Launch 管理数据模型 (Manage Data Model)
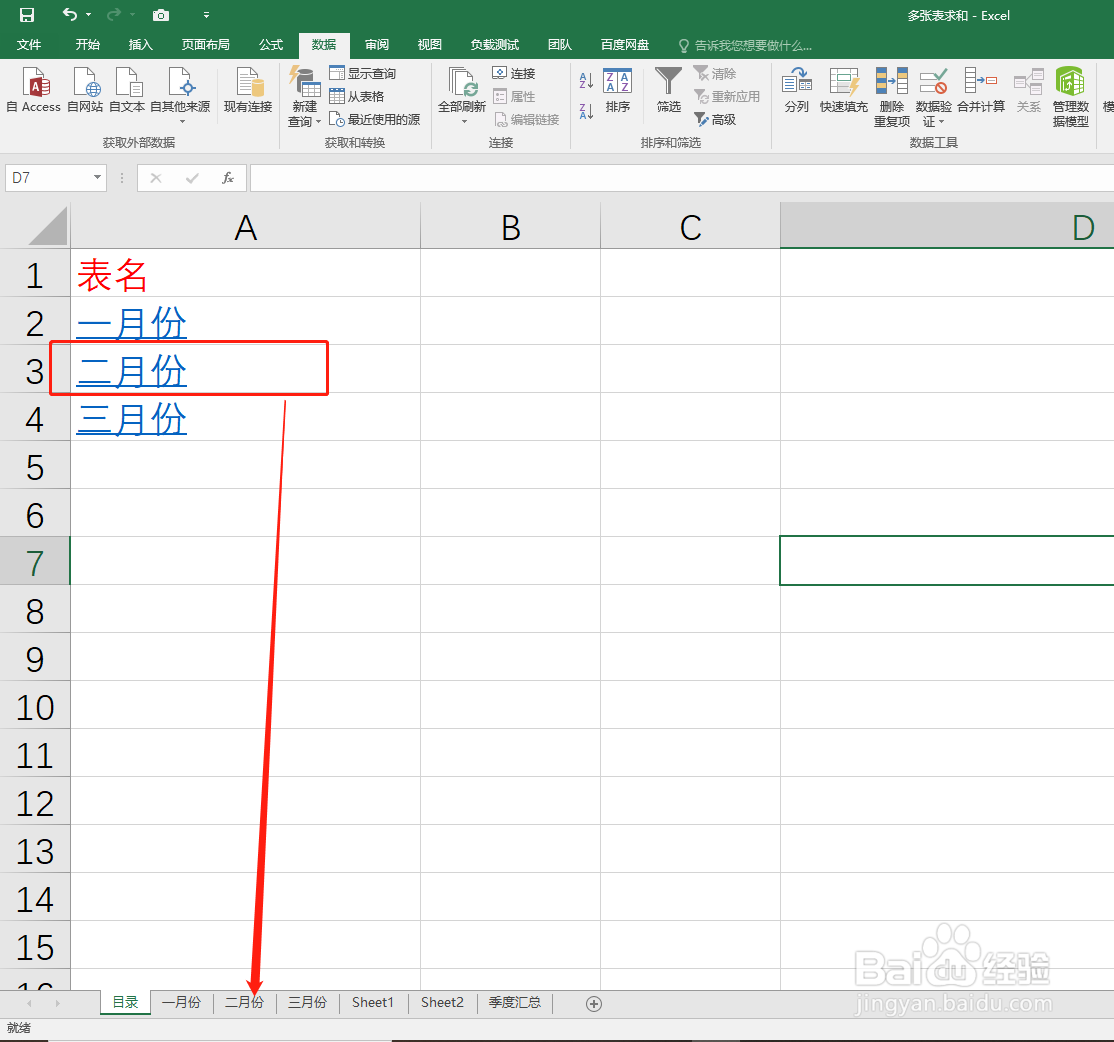 [x=1069, y=94]
